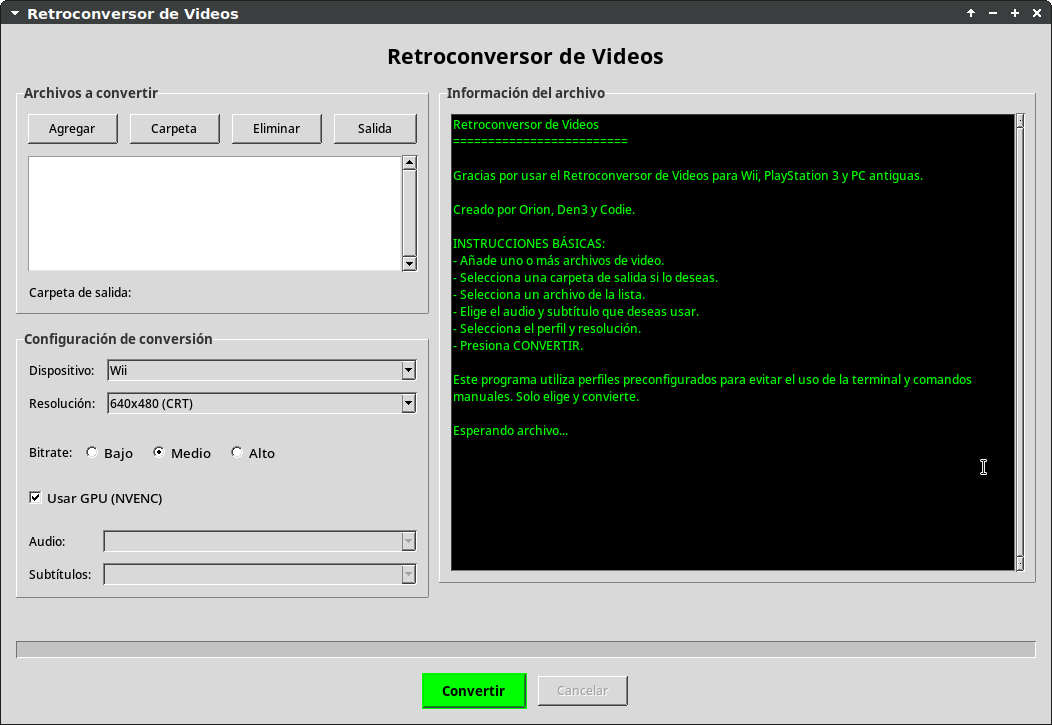
Task: Click info panel scroll-up arrow
Action: [1020, 122]
